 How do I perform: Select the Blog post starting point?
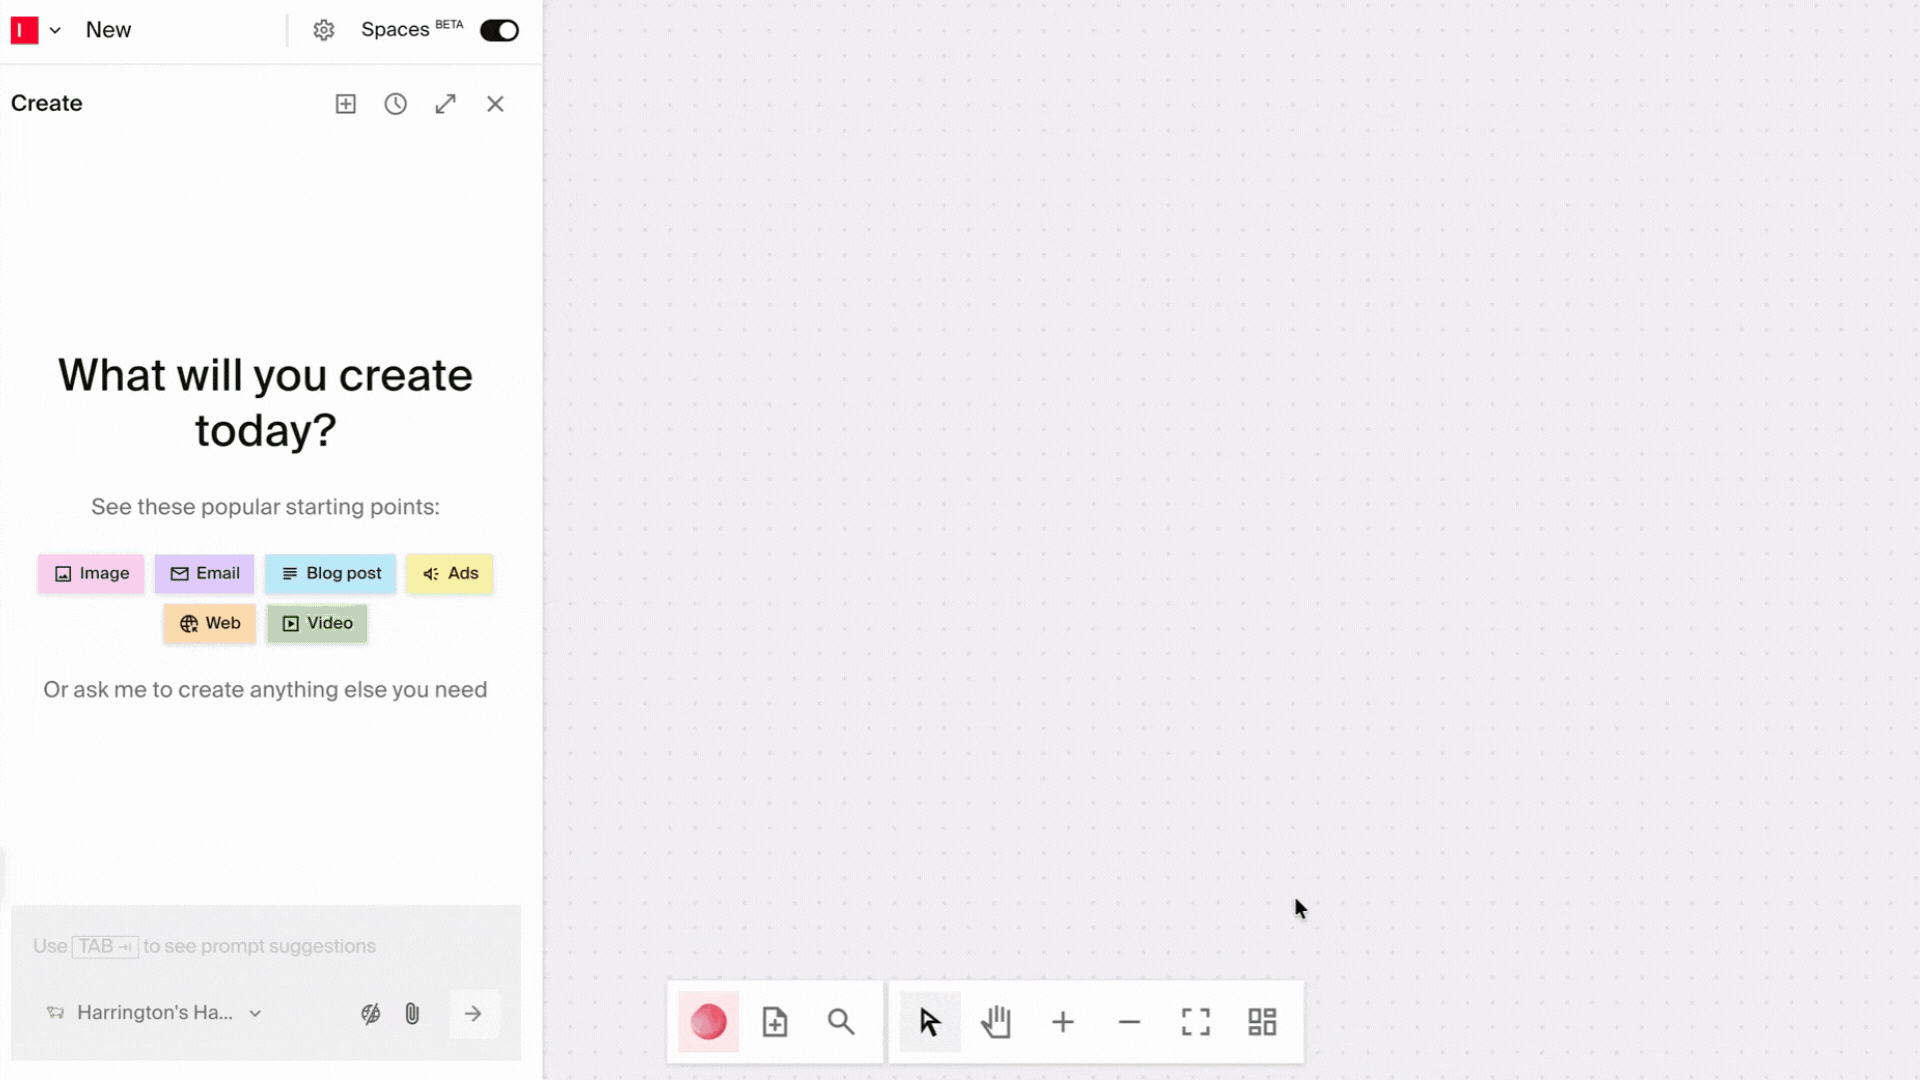coord(330,573)
